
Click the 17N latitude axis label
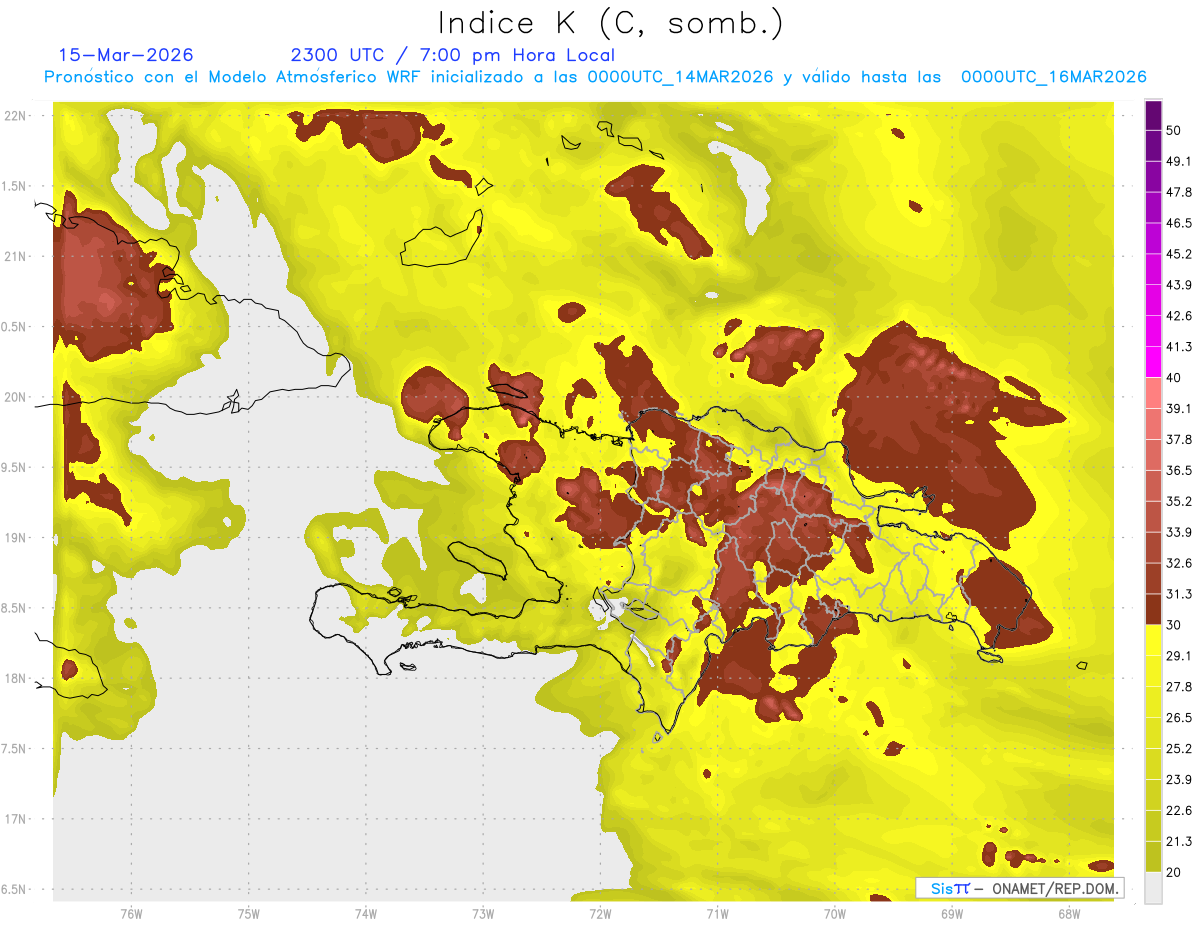[15, 819]
